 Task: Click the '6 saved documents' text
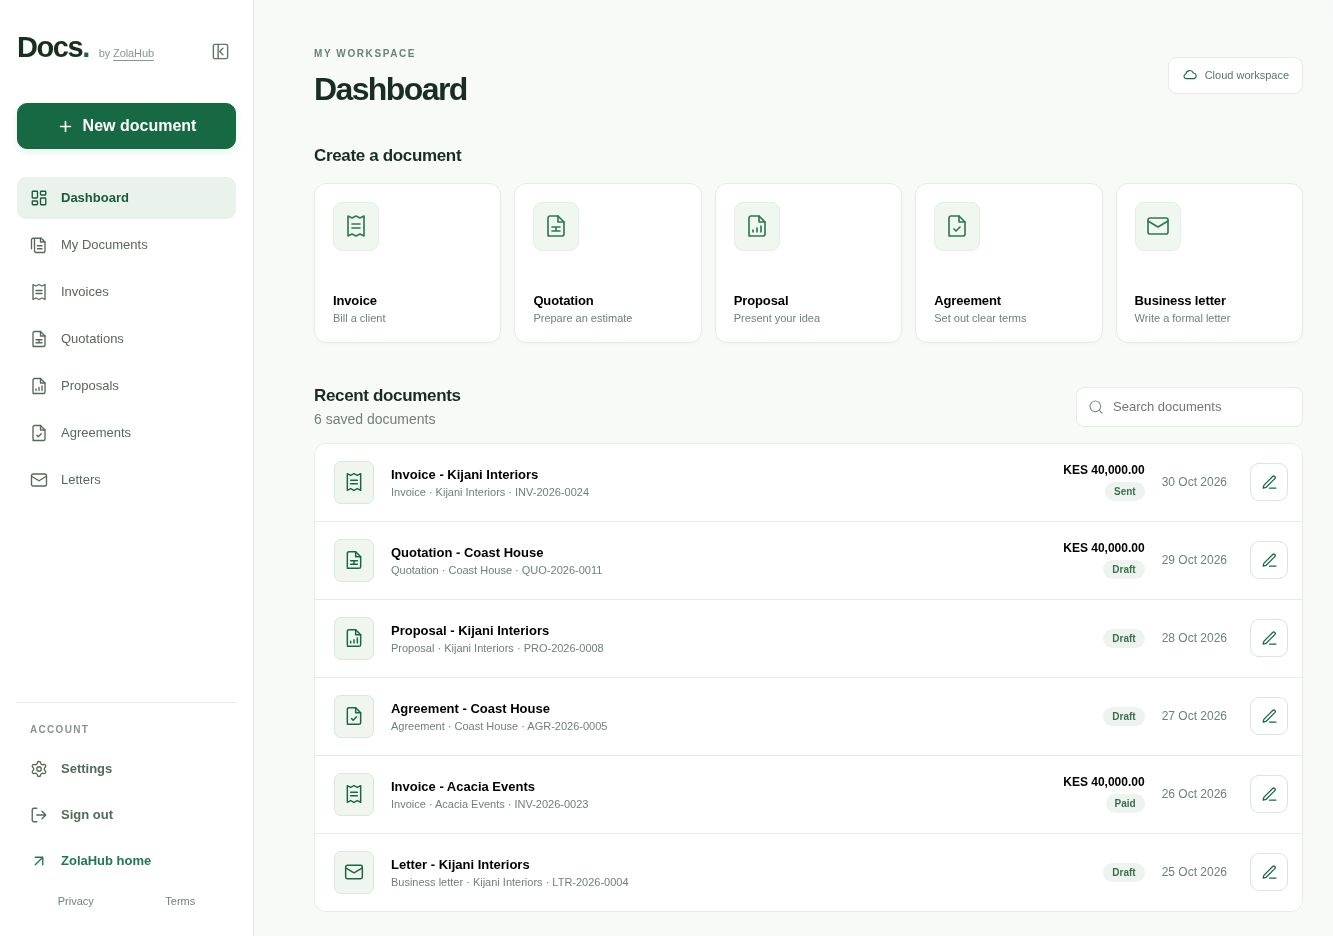click(374, 419)
